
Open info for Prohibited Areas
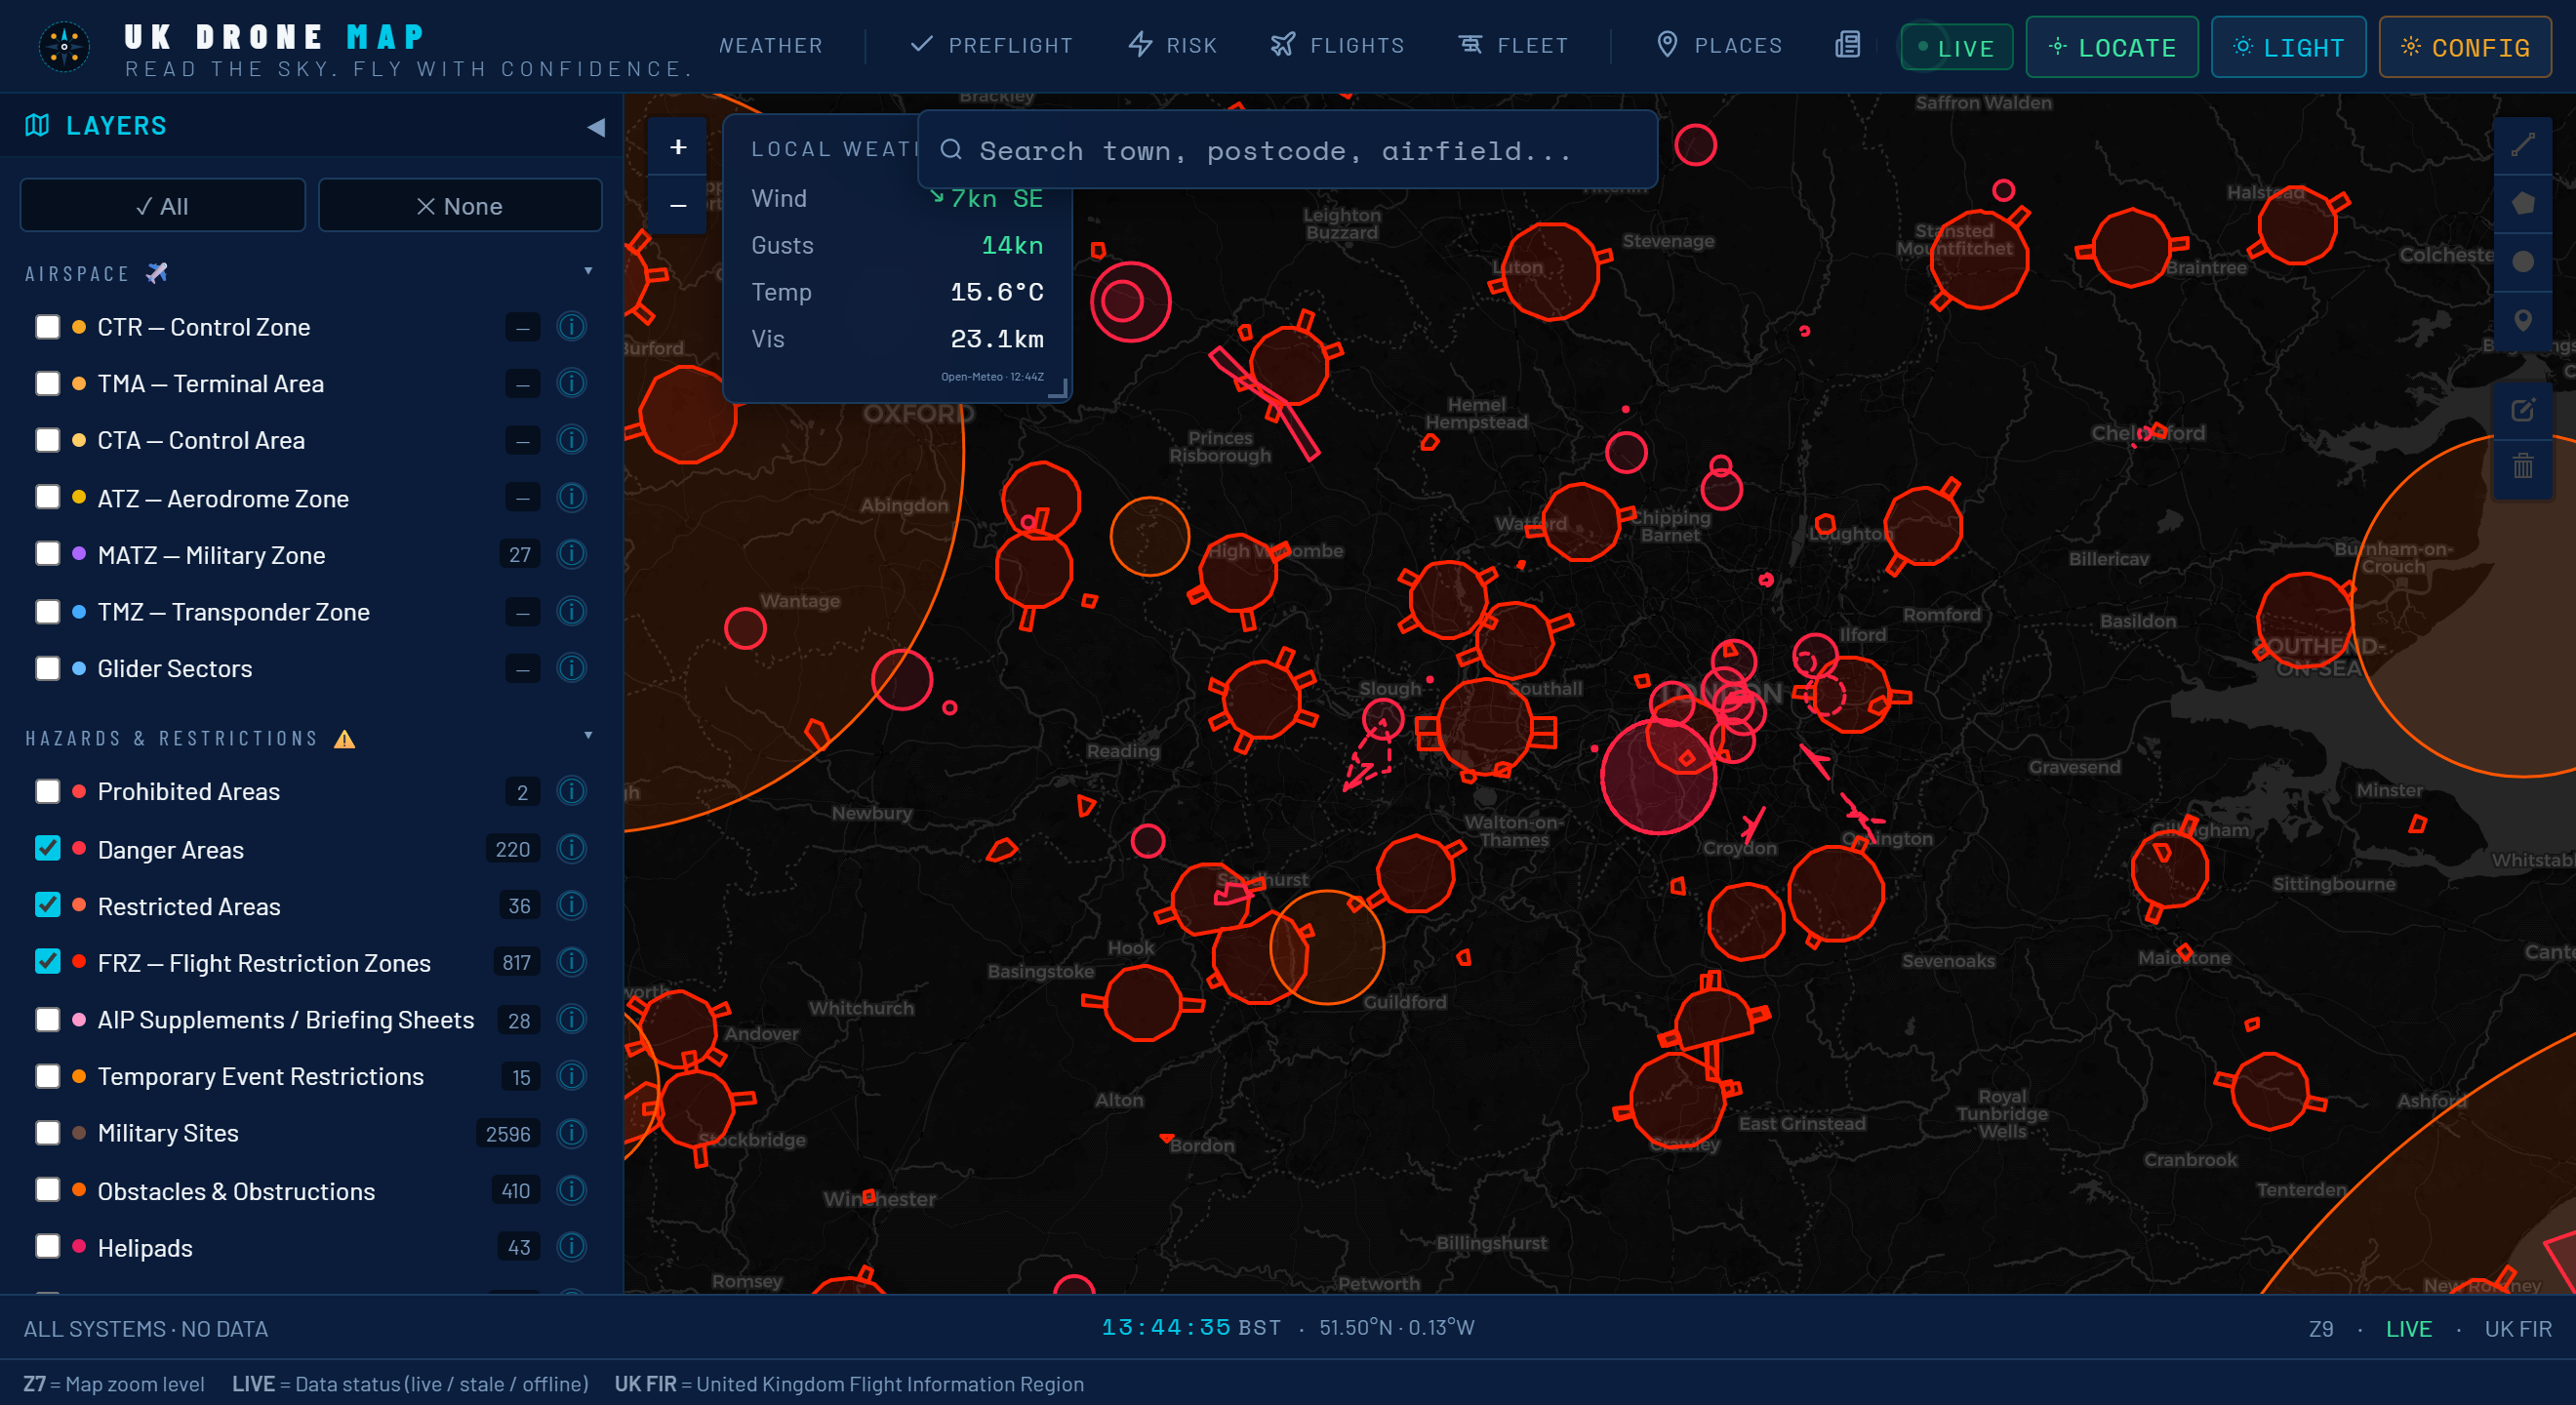tap(571, 791)
